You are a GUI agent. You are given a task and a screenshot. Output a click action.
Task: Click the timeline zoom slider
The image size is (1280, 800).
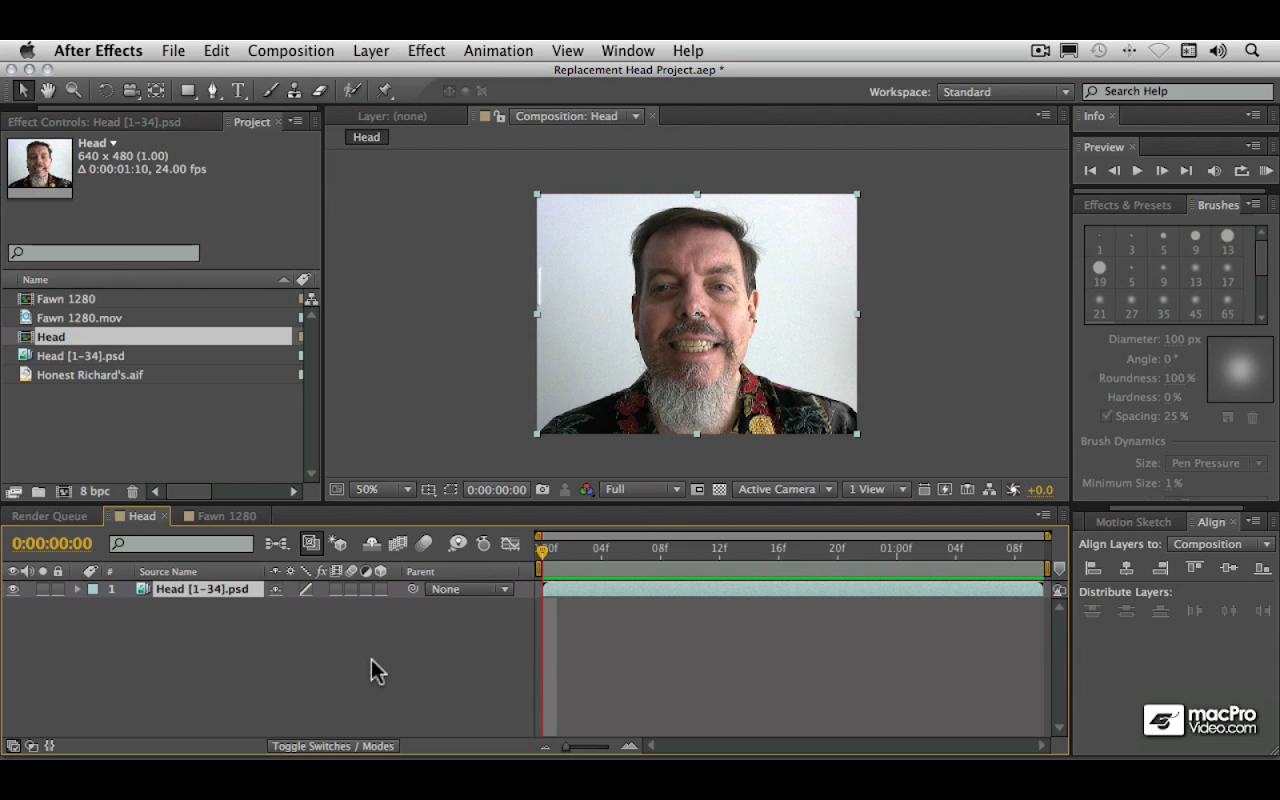point(567,747)
